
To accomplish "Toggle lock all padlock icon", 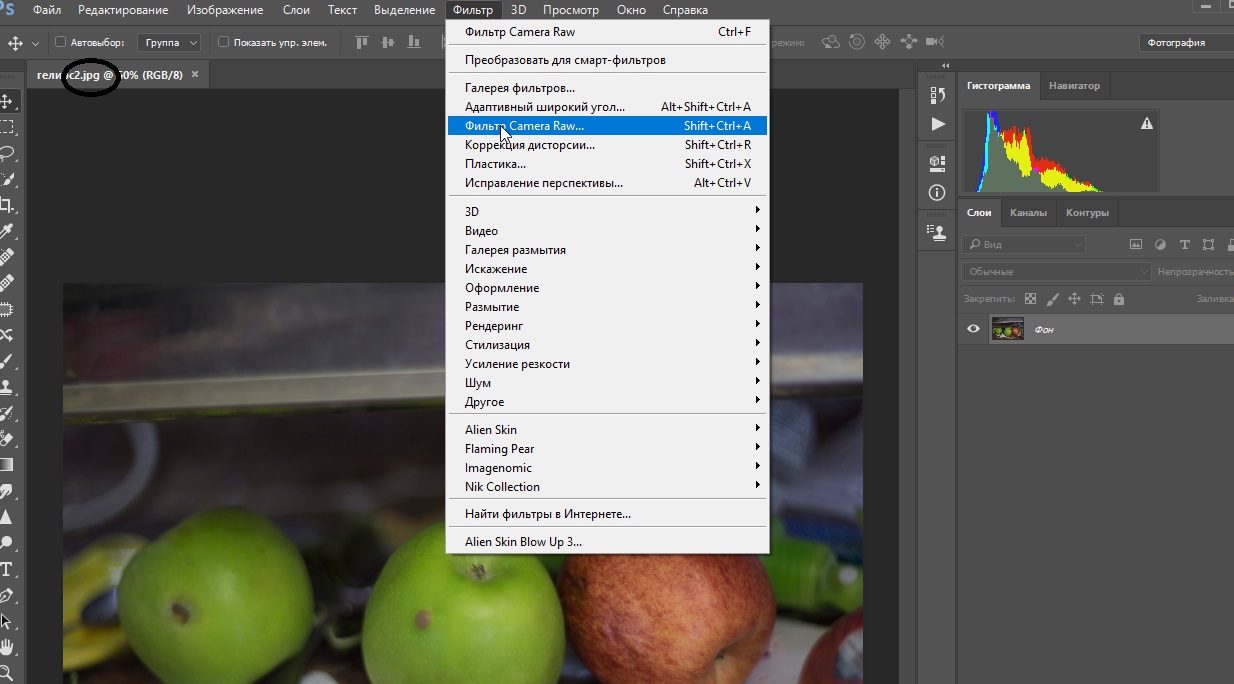I will (1118, 299).
